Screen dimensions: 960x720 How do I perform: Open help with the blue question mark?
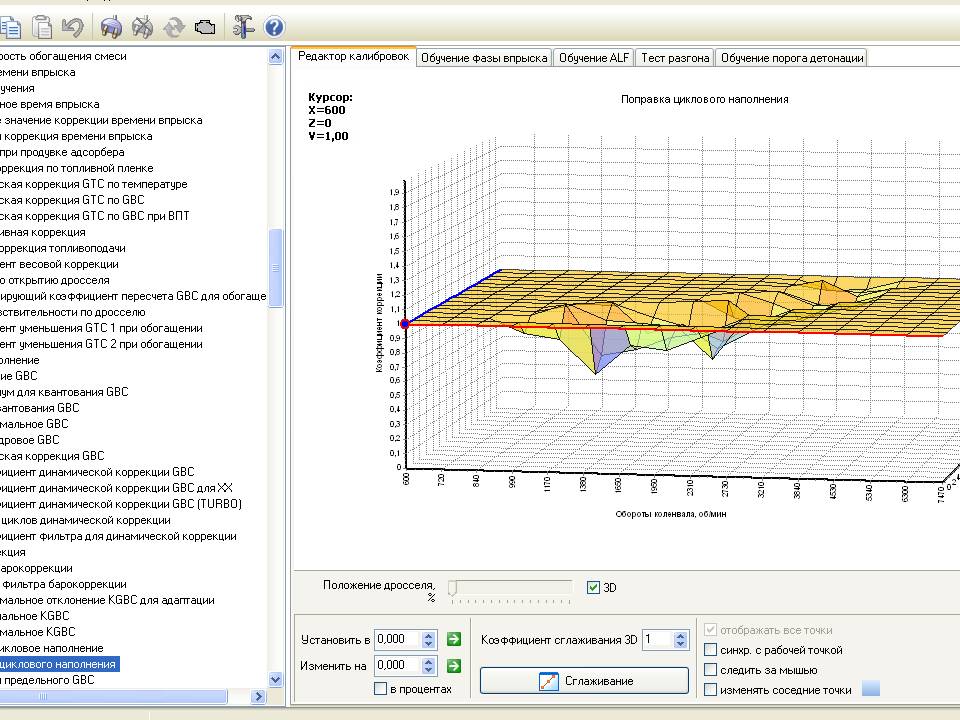click(274, 28)
